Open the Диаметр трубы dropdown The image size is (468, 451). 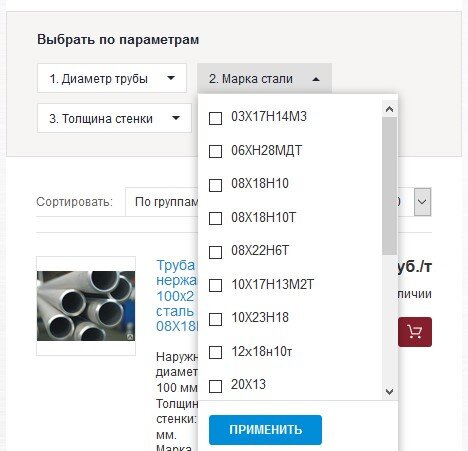tap(112, 78)
